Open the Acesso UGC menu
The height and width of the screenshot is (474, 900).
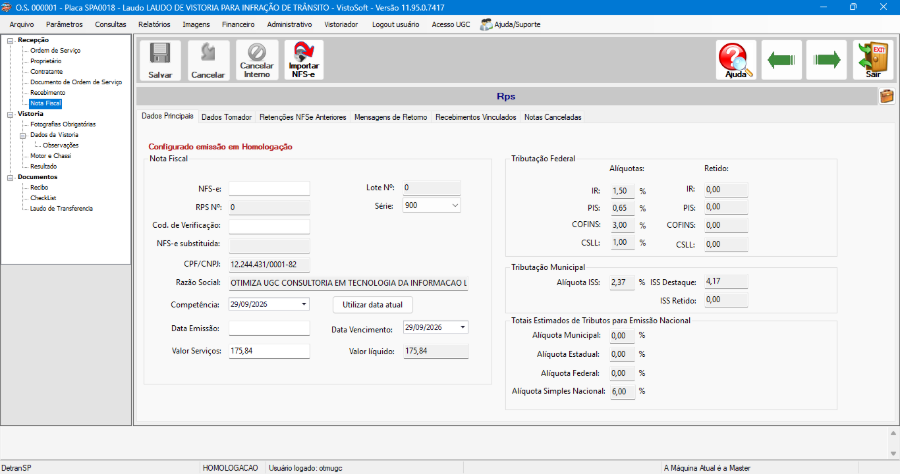point(451,24)
